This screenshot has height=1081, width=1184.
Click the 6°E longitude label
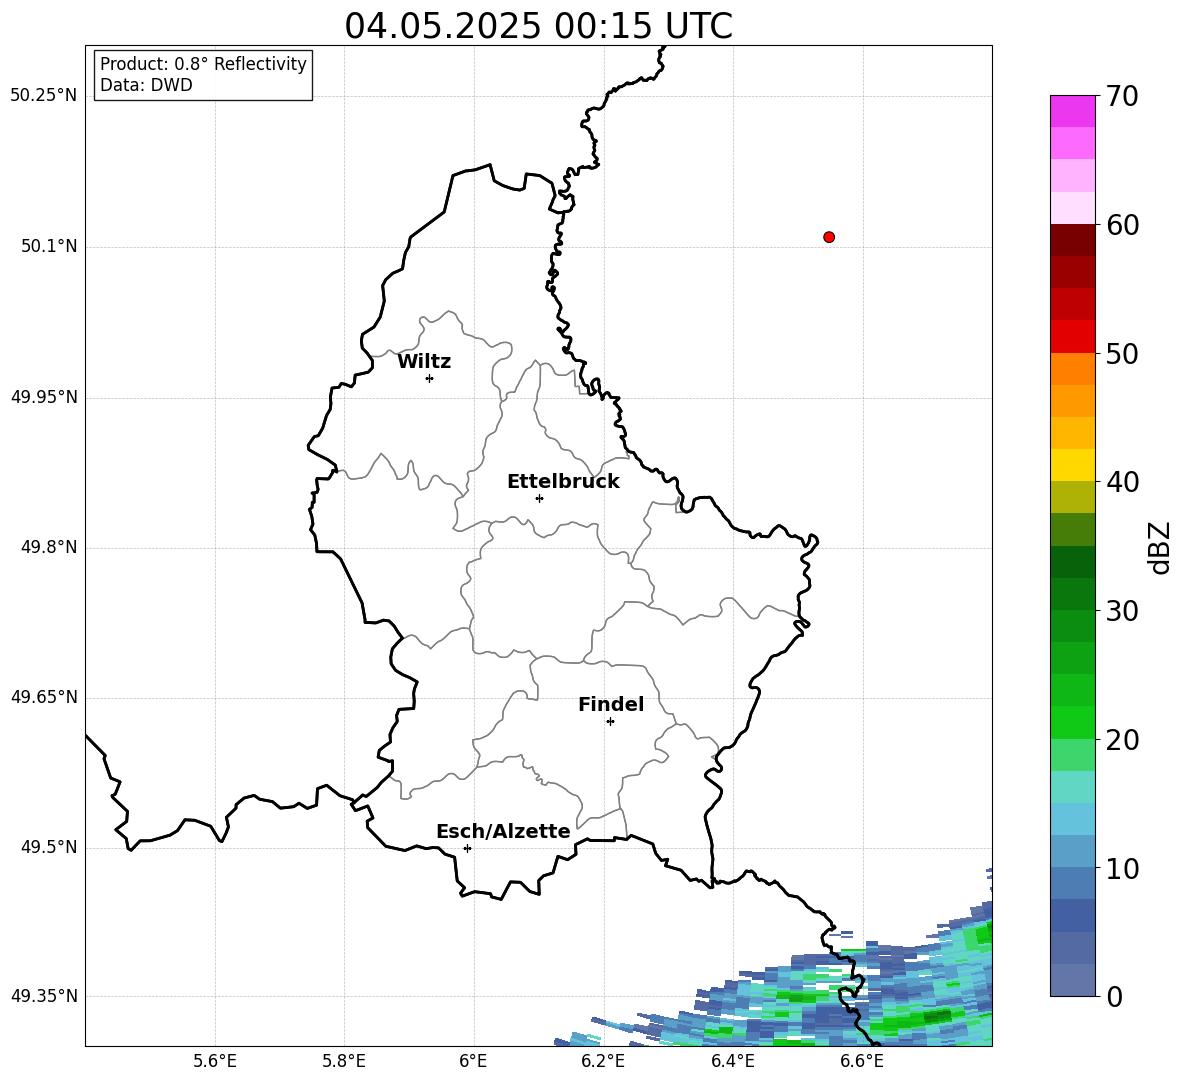[473, 1061]
